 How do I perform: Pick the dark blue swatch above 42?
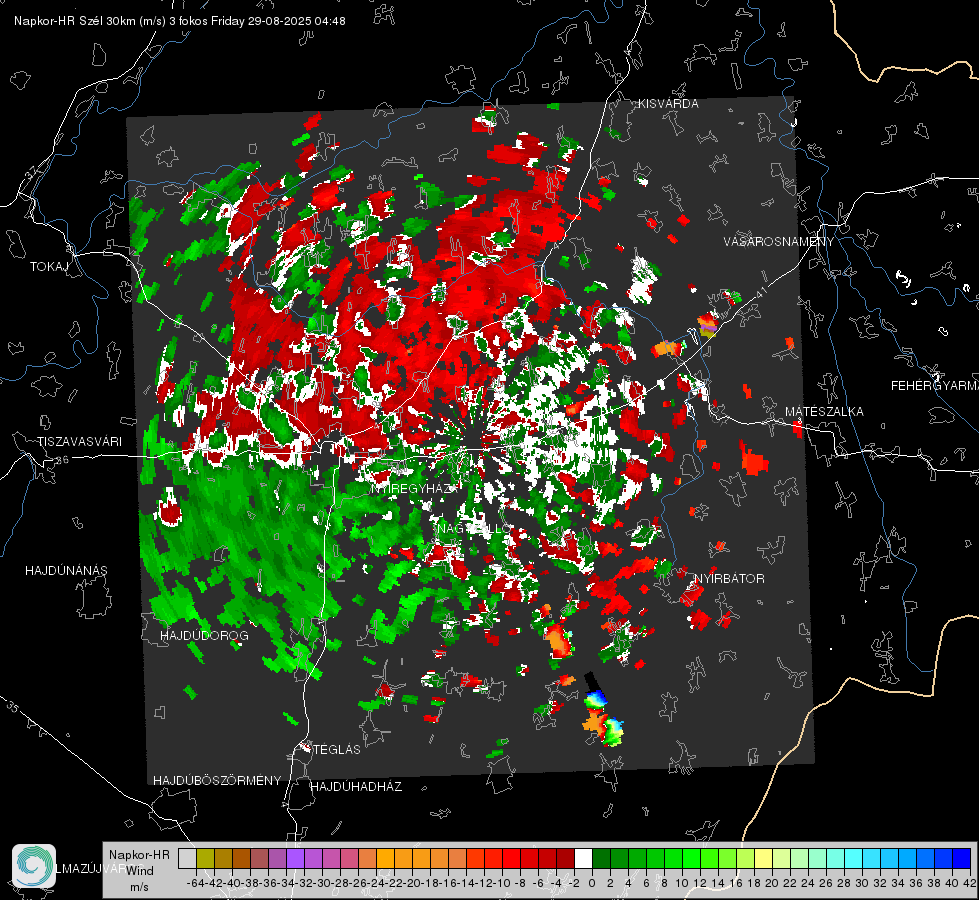[962, 859]
